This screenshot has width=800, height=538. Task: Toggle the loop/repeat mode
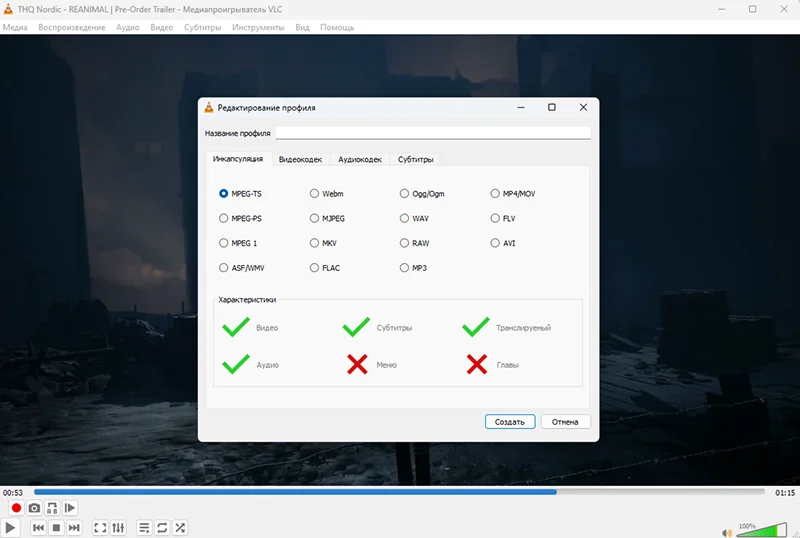tap(162, 527)
